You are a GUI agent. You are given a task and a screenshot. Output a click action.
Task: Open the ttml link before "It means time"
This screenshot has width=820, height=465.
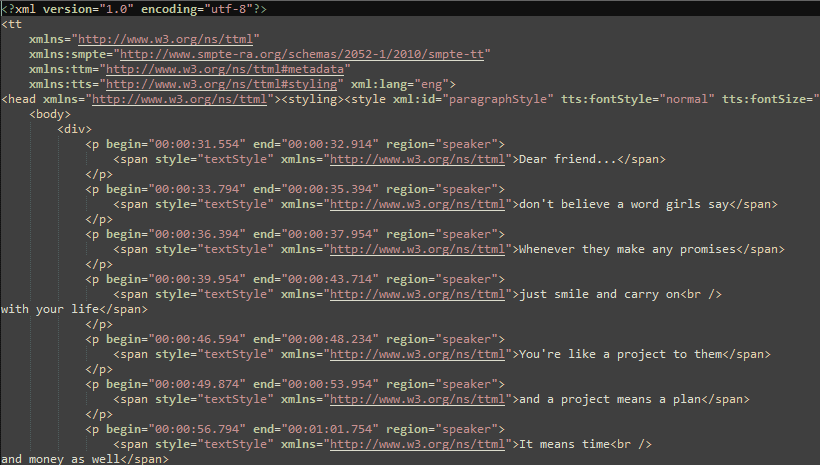click(417, 444)
